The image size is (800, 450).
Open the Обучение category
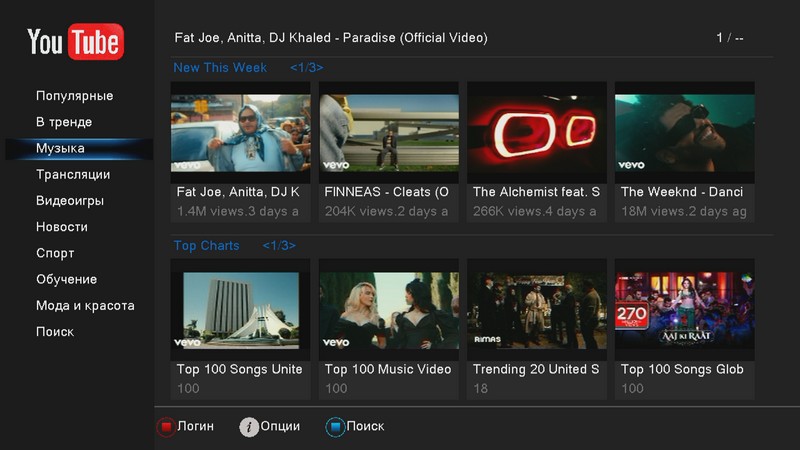coord(66,279)
